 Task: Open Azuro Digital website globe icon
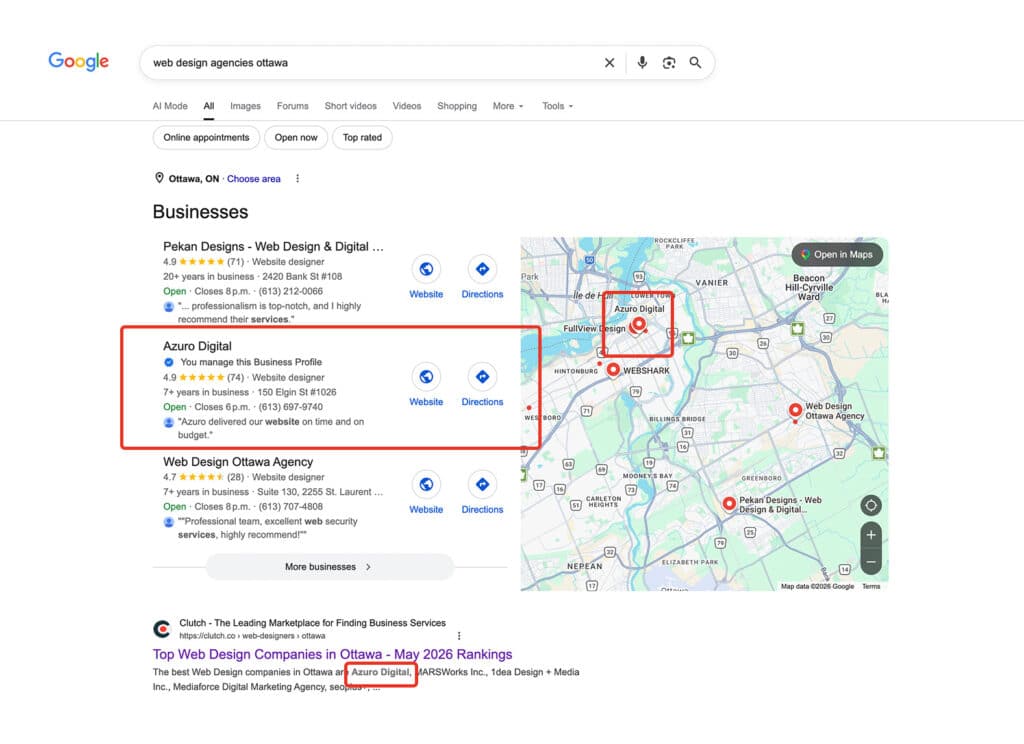(x=426, y=377)
